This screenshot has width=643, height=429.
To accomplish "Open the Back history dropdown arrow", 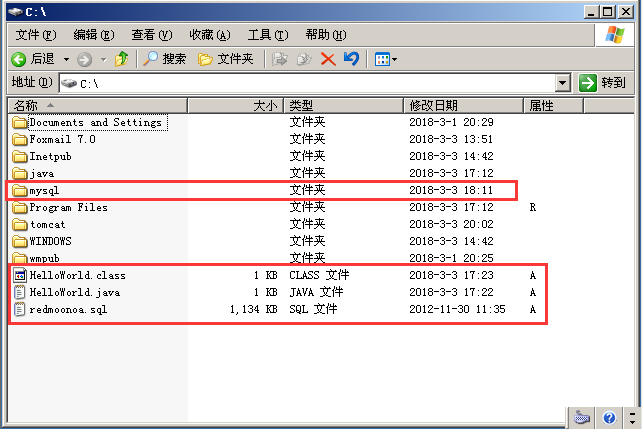I will (66, 60).
